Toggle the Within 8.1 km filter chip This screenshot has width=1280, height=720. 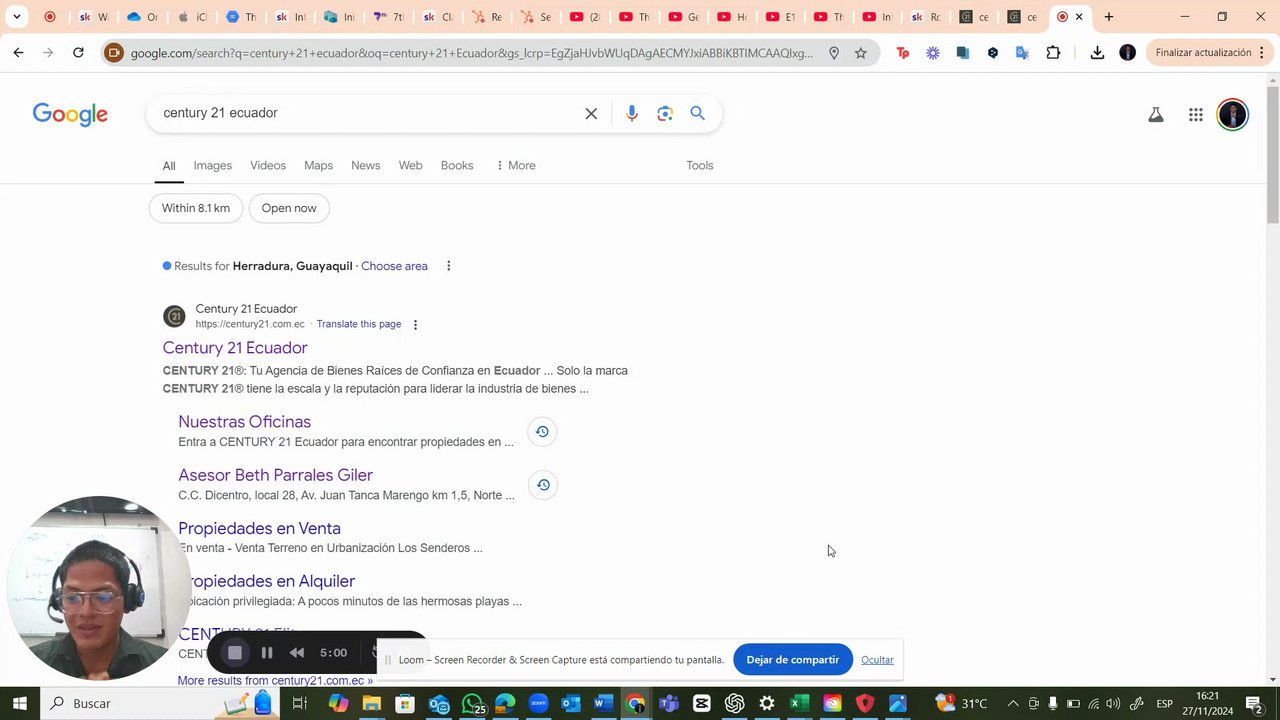[x=196, y=208]
